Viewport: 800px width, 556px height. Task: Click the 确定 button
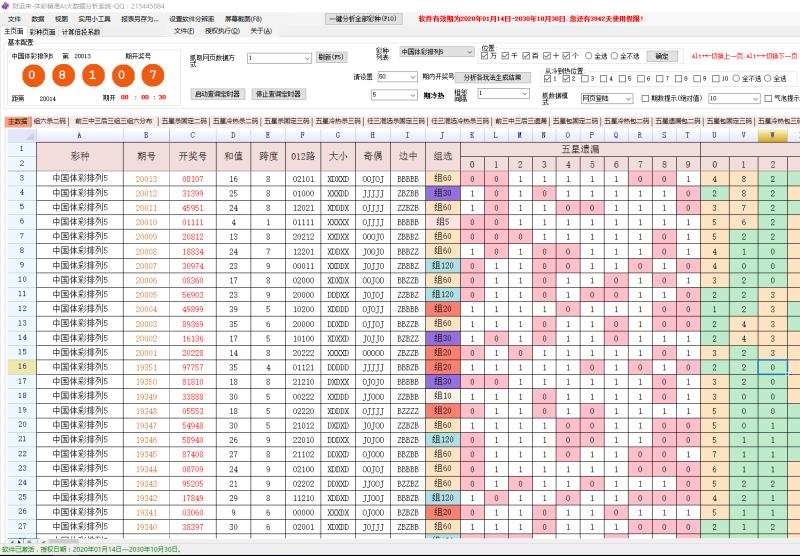(x=662, y=56)
